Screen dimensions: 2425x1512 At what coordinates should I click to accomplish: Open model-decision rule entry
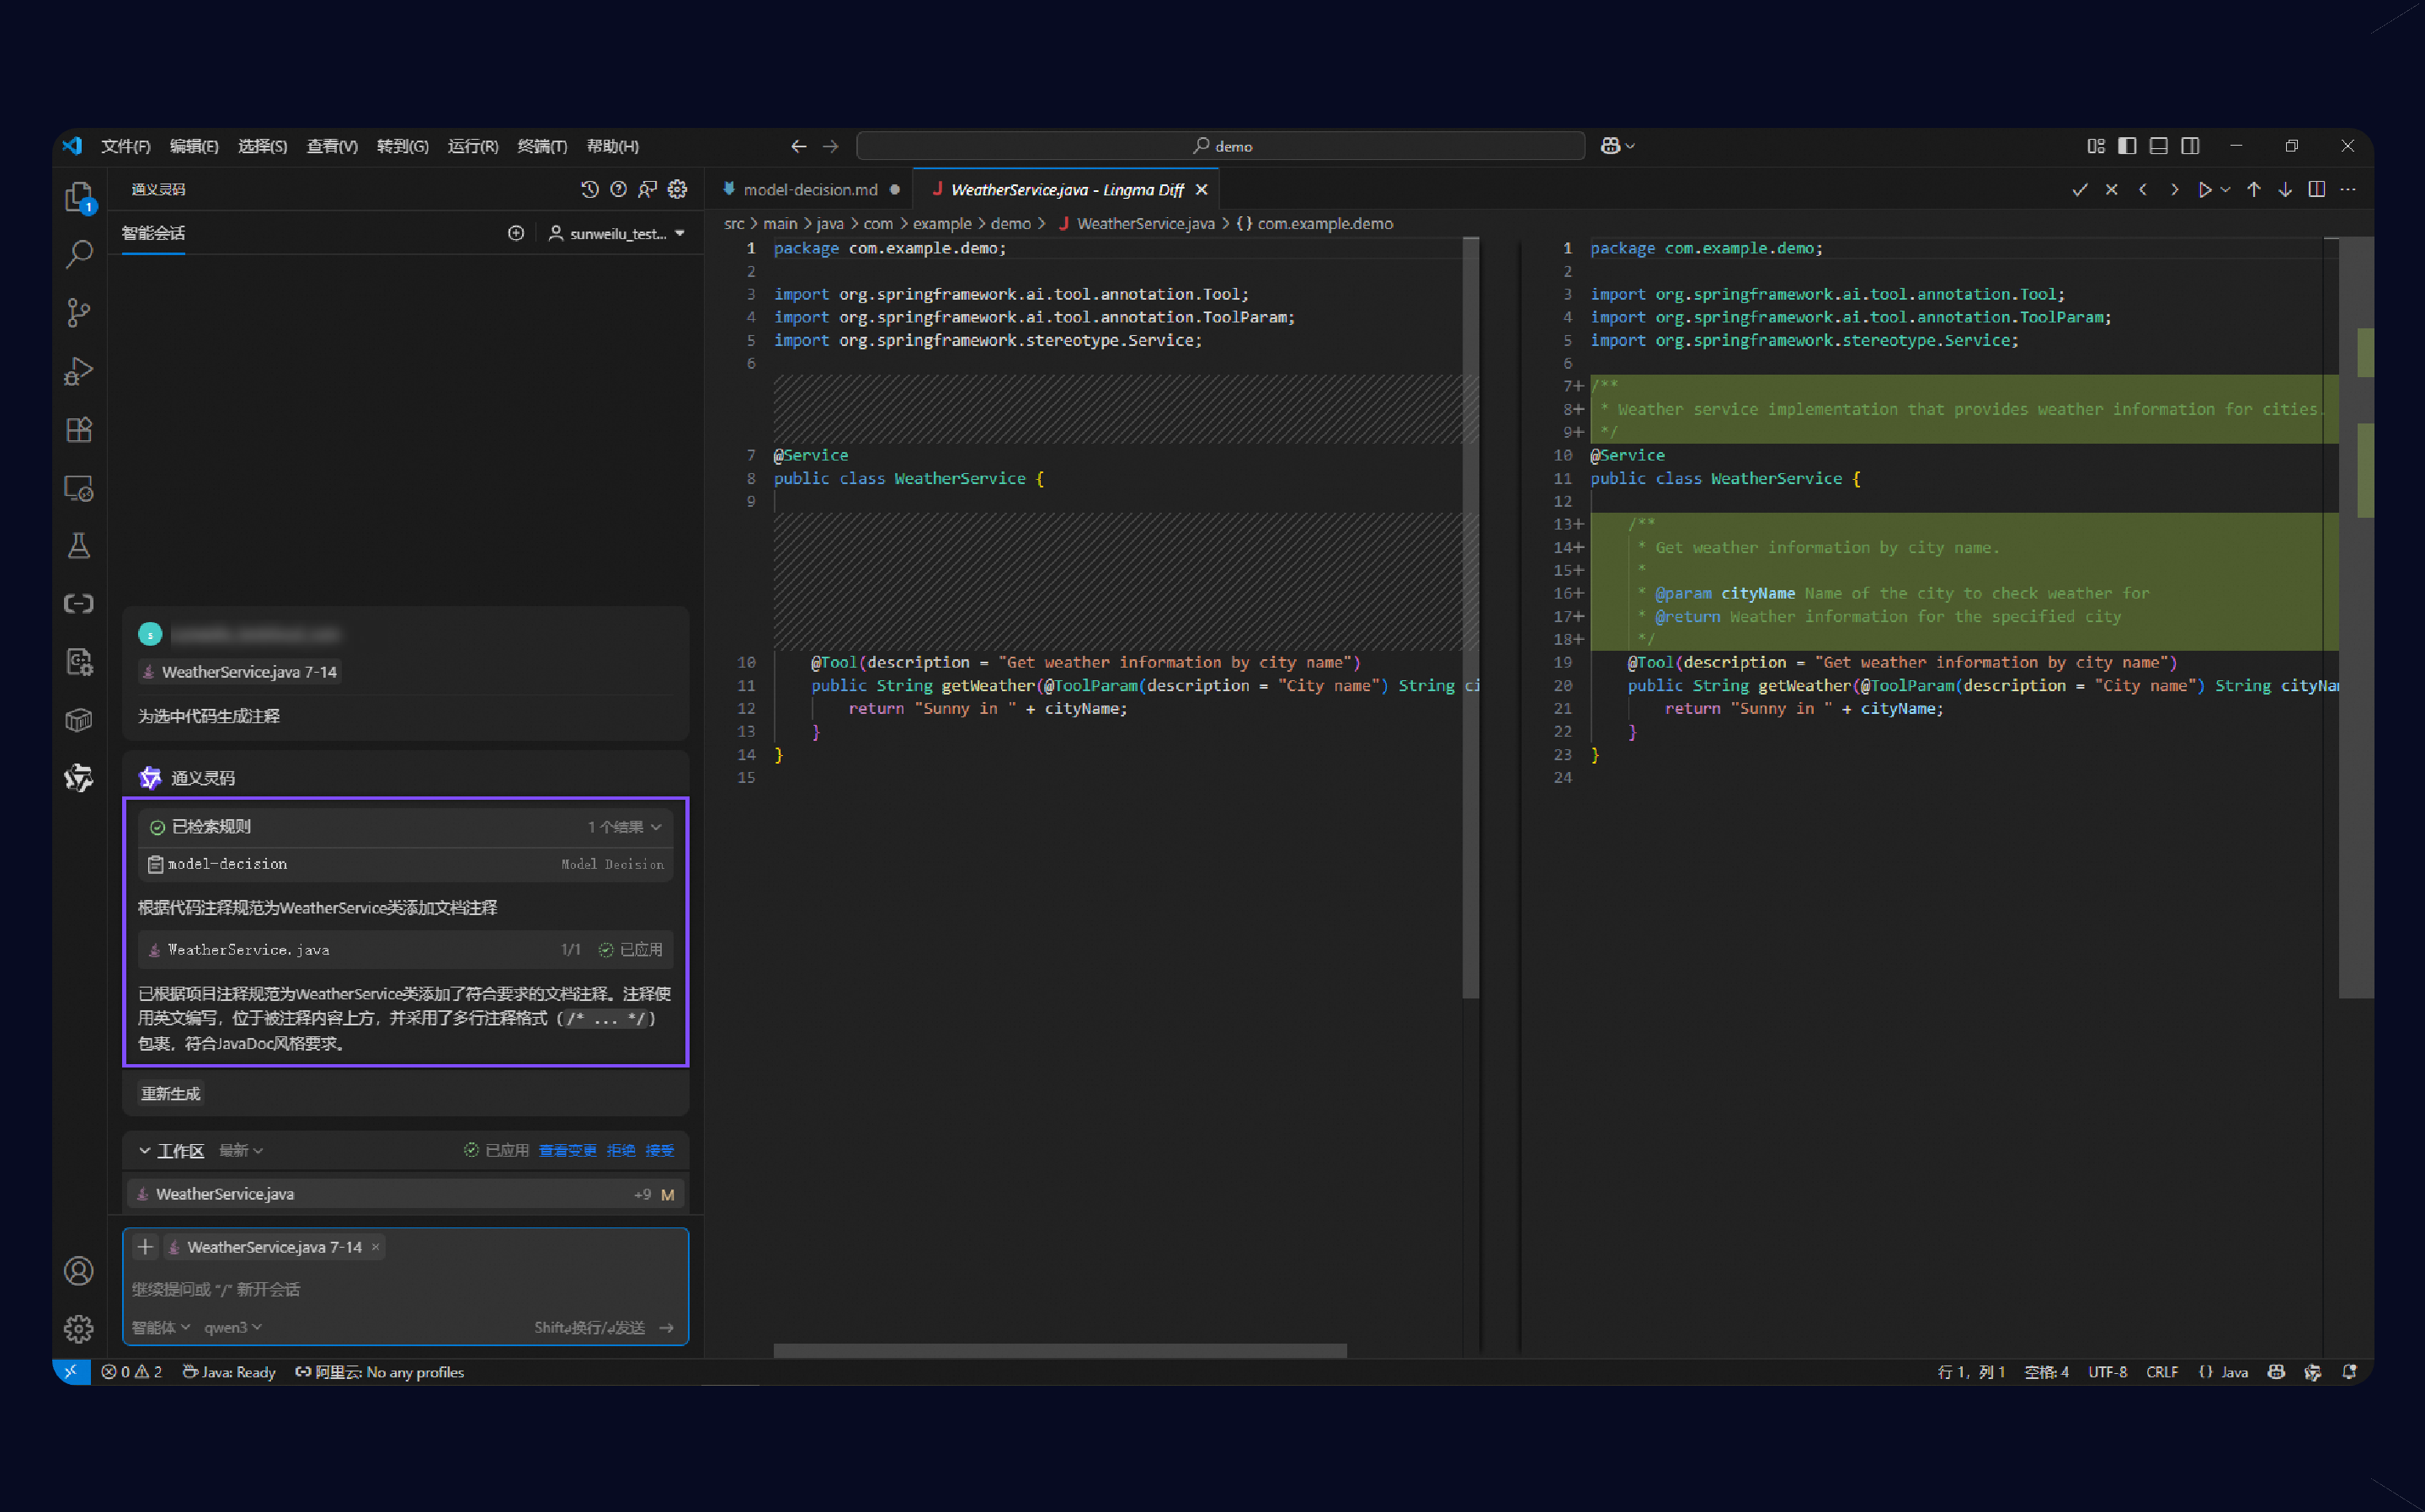pyautogui.click(x=405, y=864)
